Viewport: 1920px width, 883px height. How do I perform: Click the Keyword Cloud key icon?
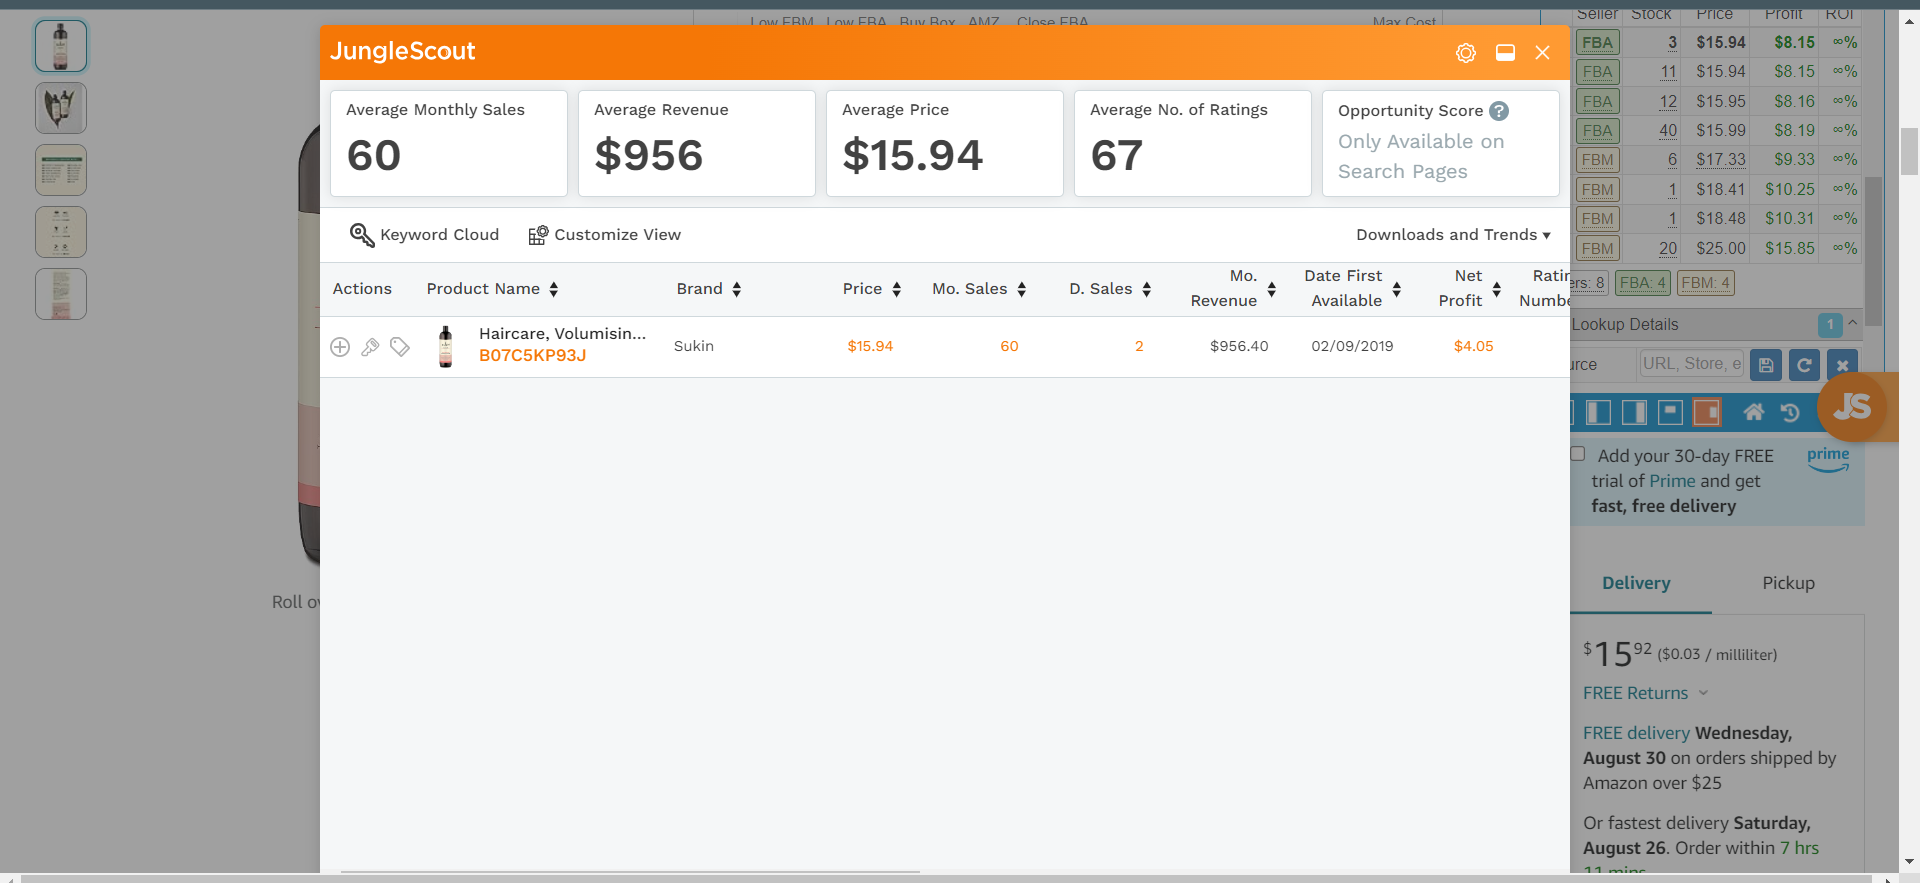[x=362, y=235]
